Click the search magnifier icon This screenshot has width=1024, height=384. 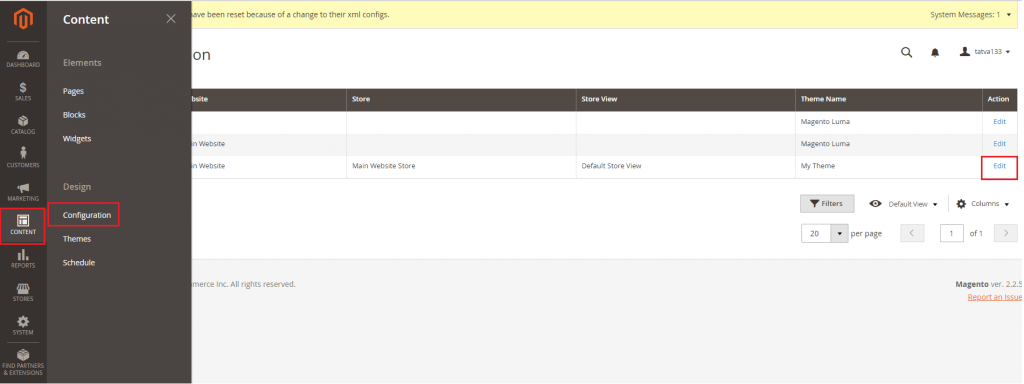(906, 52)
